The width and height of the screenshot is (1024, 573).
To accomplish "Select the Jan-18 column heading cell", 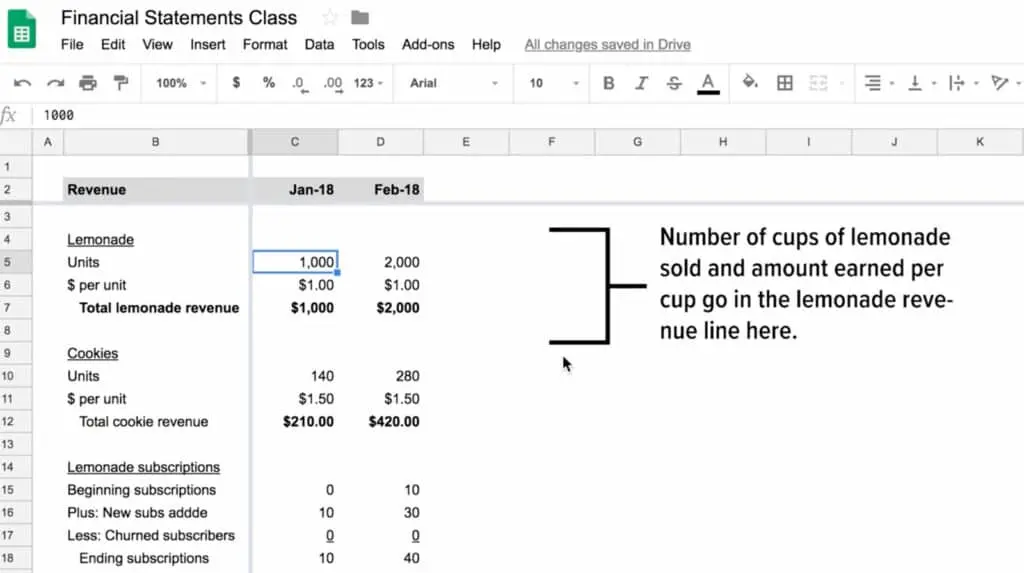I will pos(295,189).
